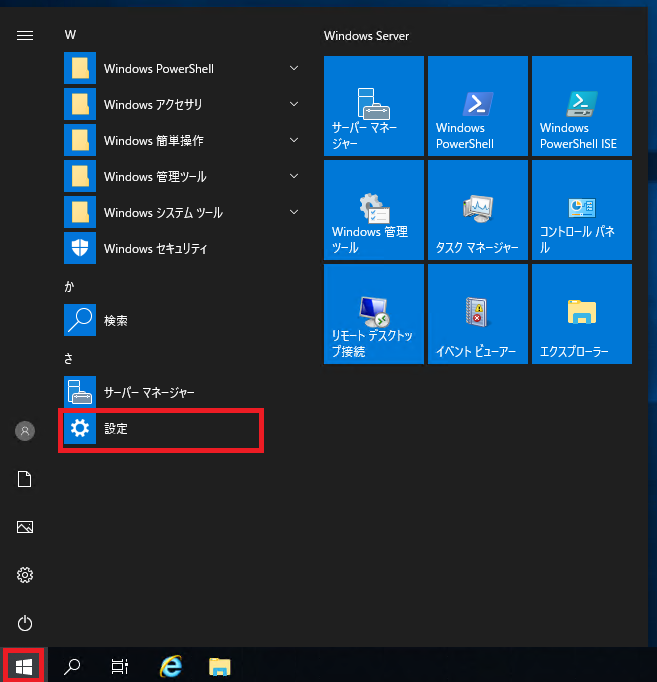This screenshot has height=682, width=657.
Task: Start the リモート デスクトップ接続 tile
Action: (x=374, y=314)
